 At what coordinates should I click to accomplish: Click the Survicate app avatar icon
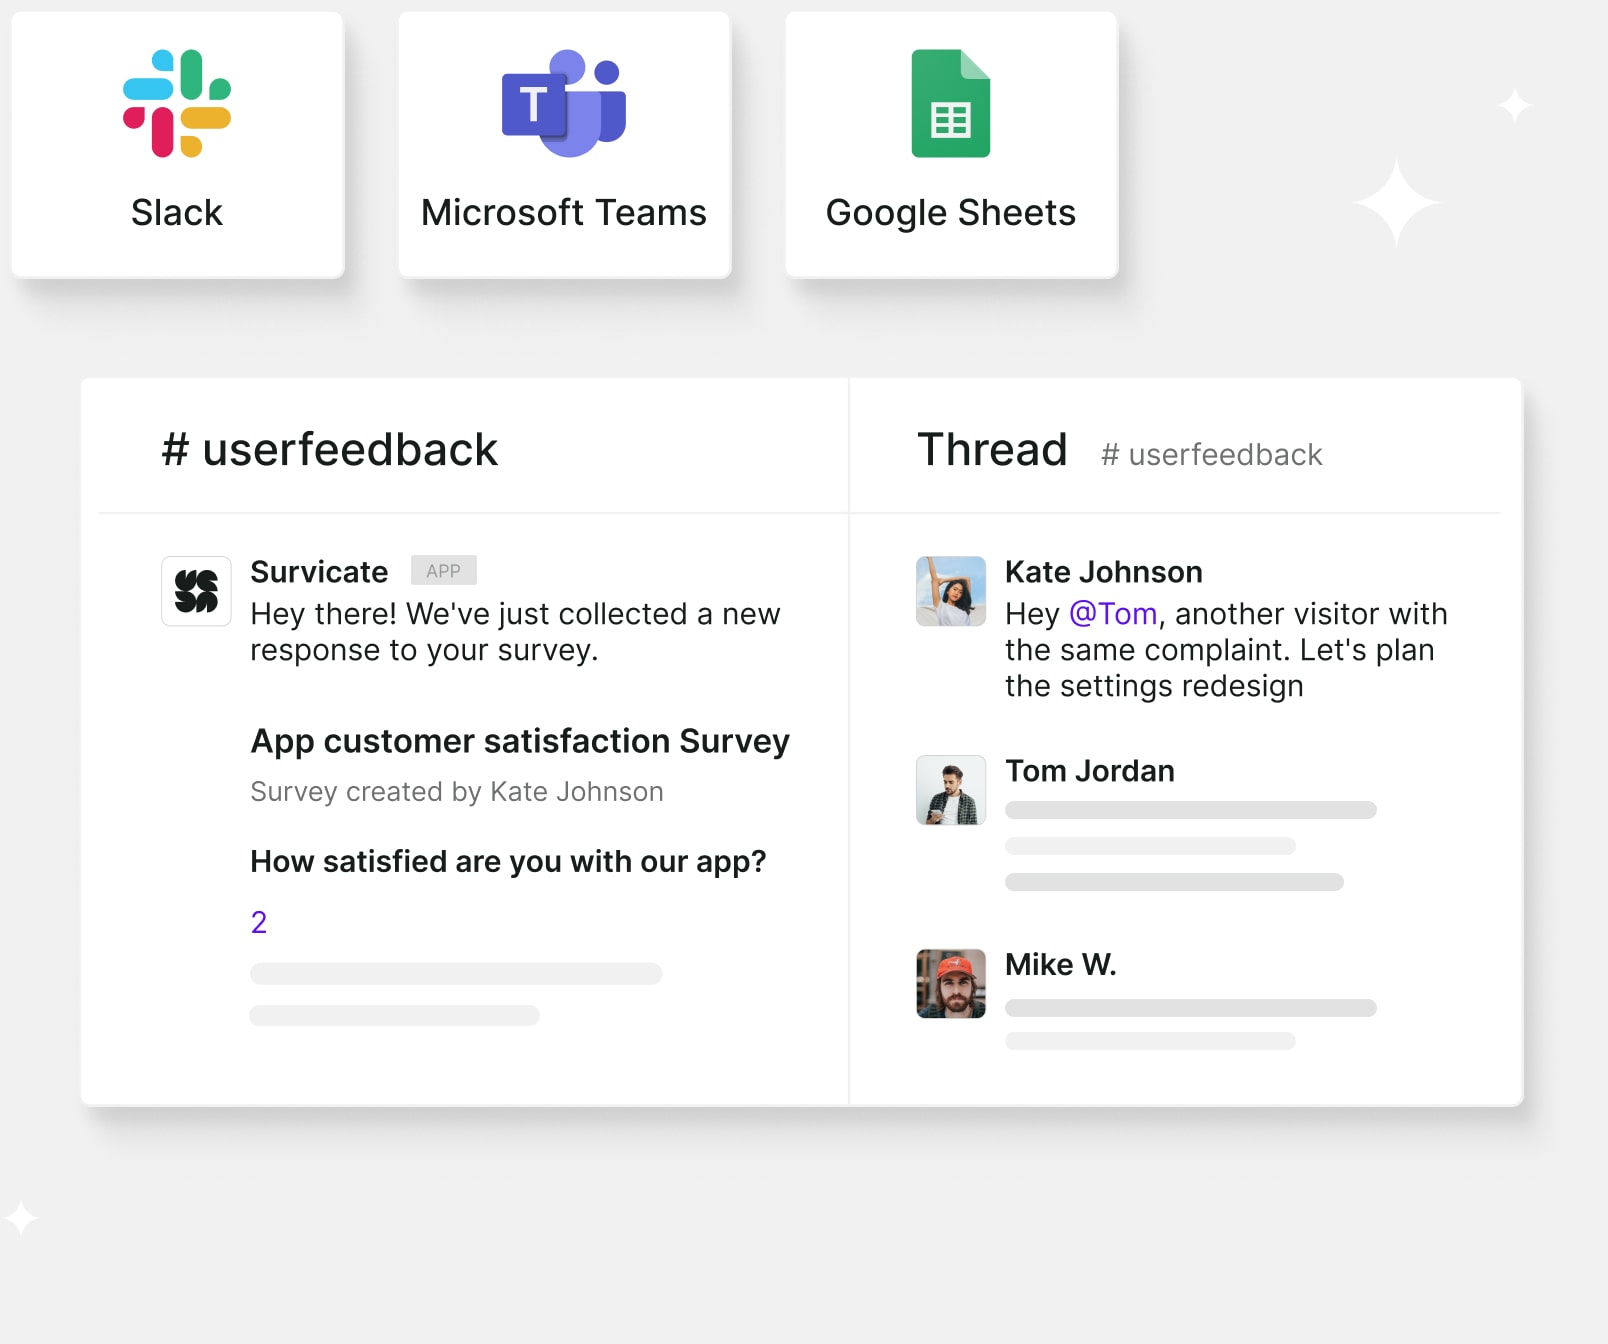click(197, 591)
